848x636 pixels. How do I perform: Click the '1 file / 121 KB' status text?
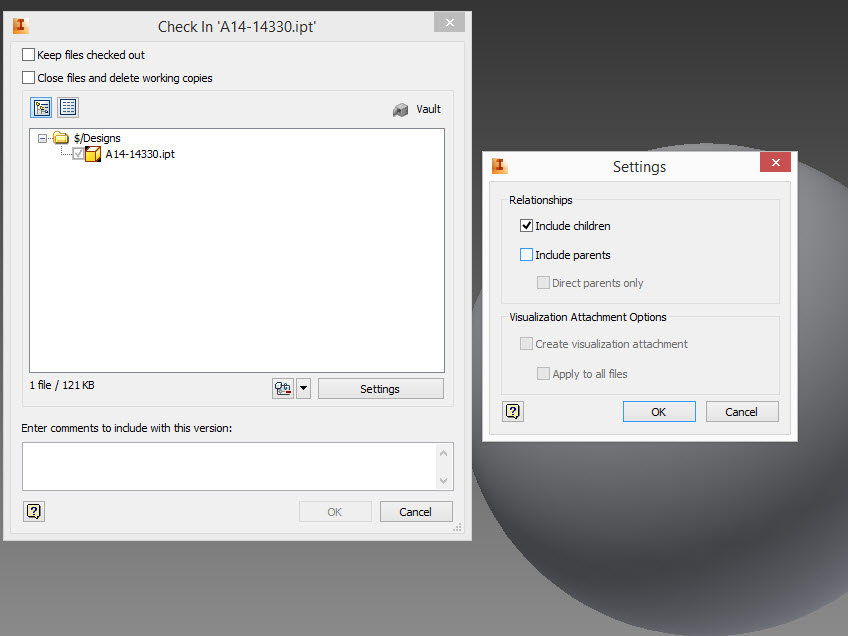62,385
